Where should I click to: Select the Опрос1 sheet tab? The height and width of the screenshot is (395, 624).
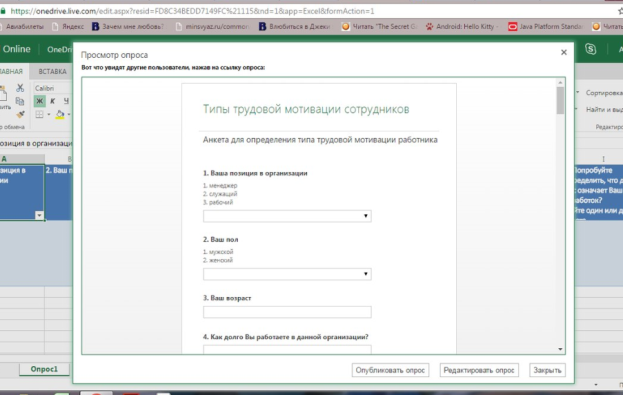tap(44, 369)
